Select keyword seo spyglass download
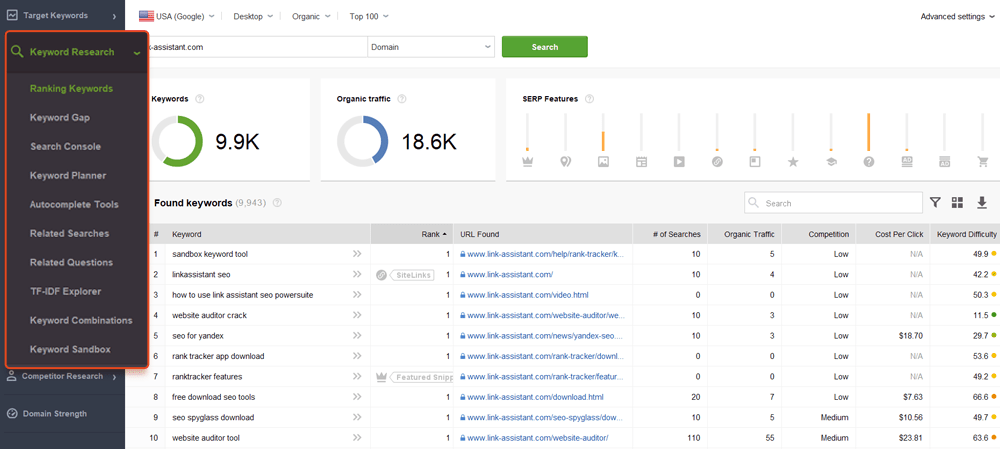1000x449 pixels. click(213, 417)
